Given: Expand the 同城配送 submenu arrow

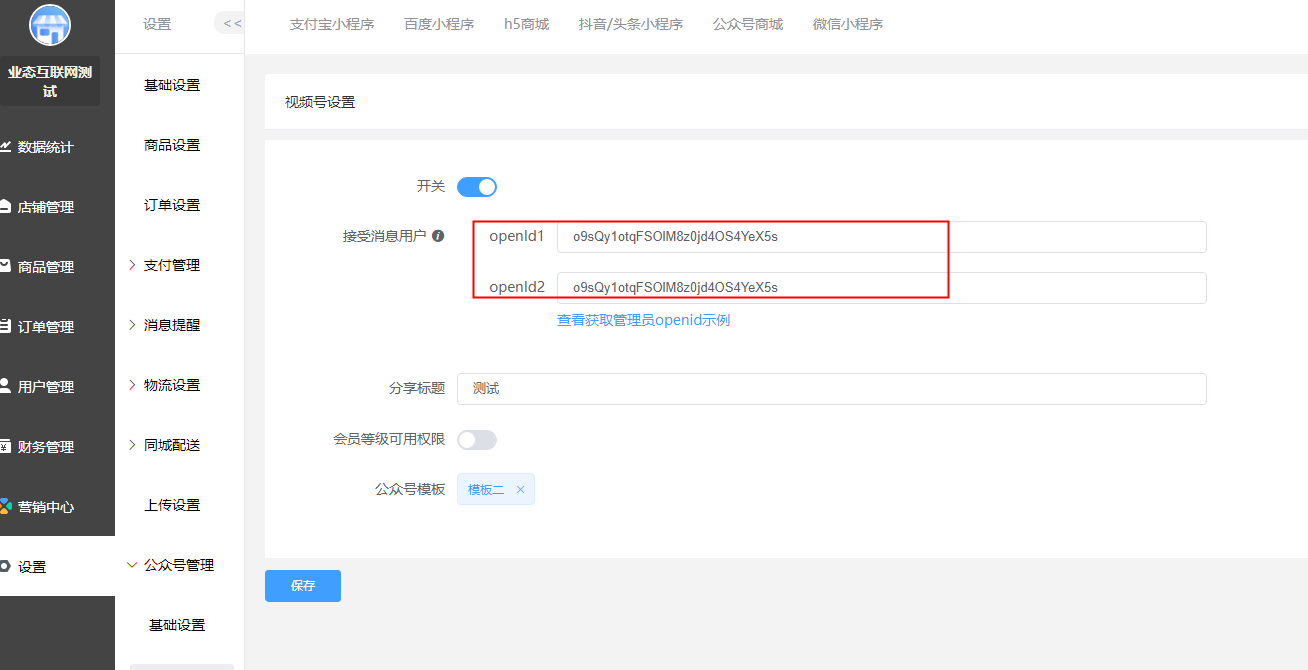Looking at the screenshot, I should pos(132,445).
